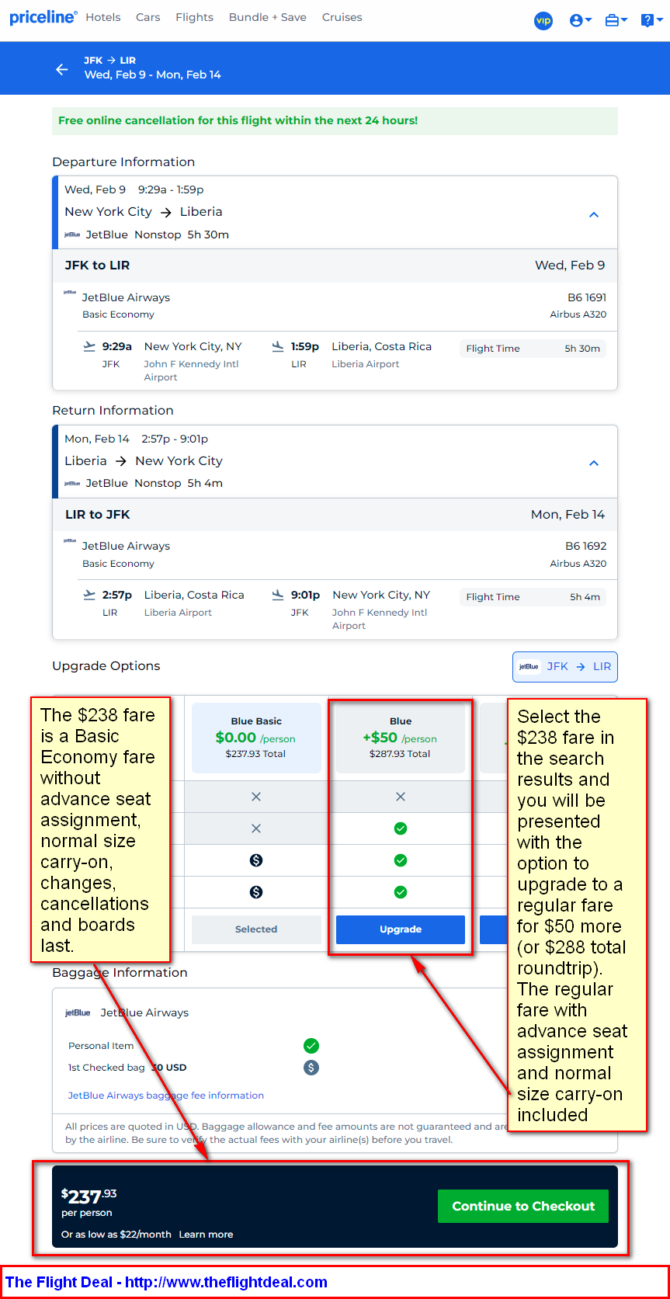Click flight number B6 1692

[x=586, y=546]
